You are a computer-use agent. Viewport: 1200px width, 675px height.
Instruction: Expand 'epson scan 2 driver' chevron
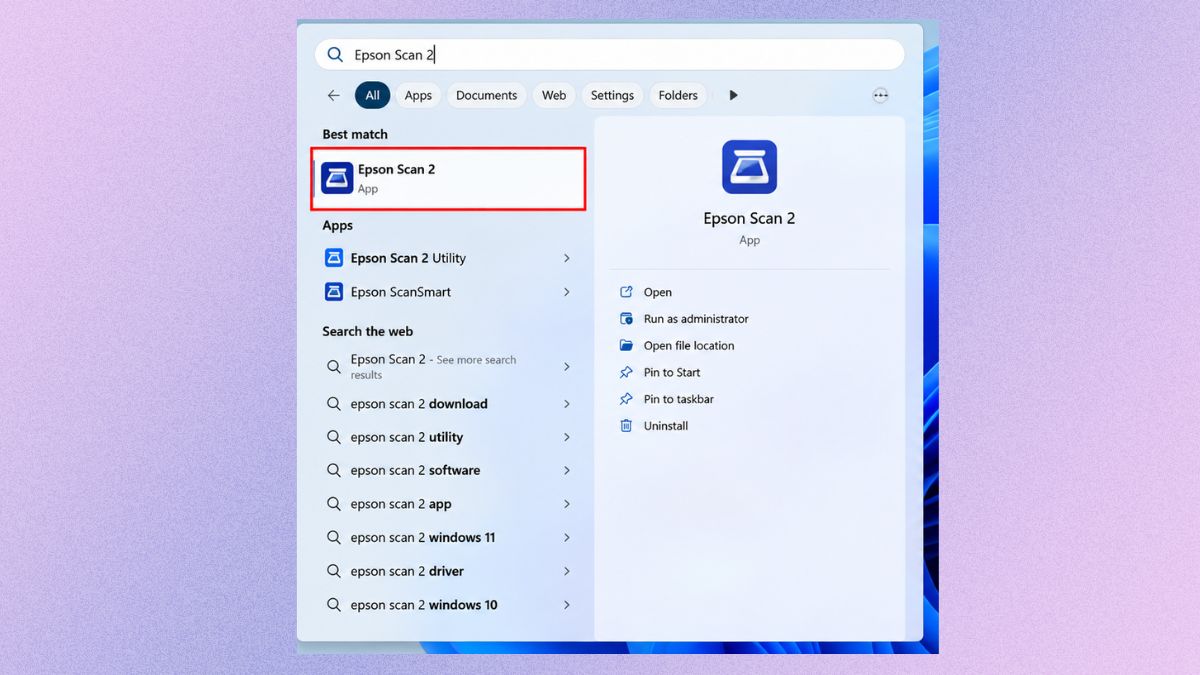(566, 571)
